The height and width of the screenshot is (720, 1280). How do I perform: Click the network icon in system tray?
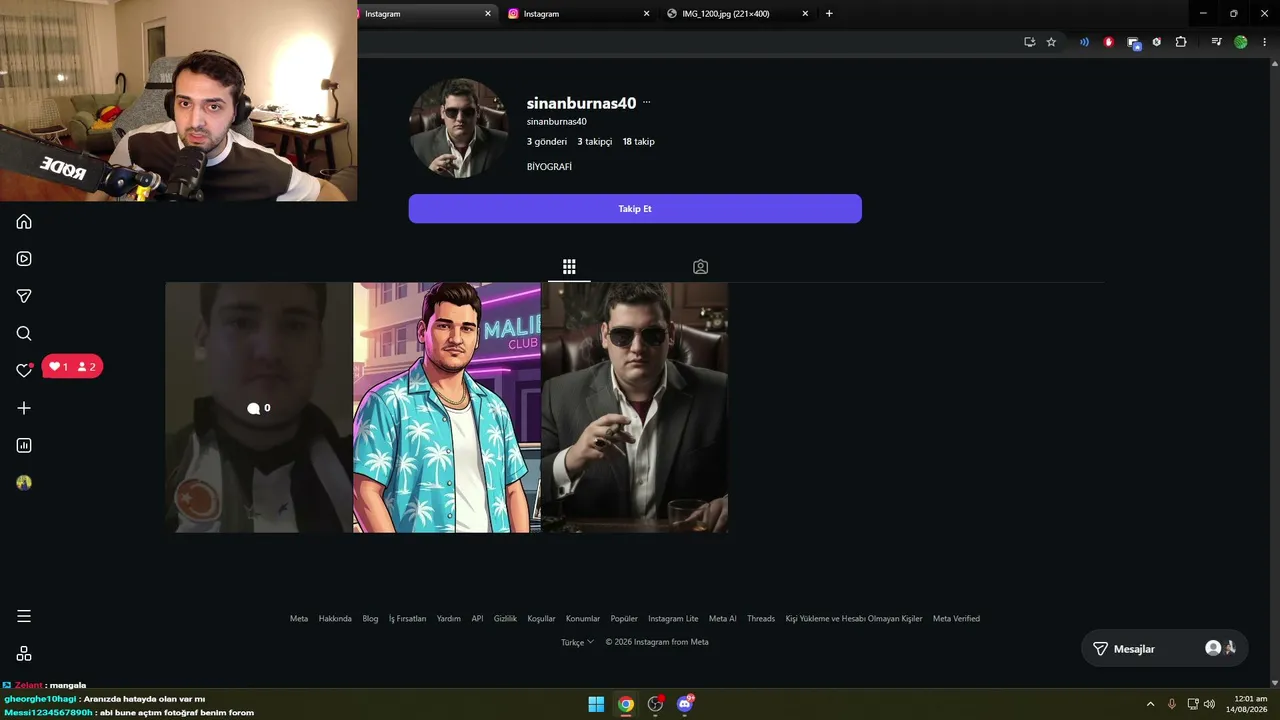click(1192, 704)
